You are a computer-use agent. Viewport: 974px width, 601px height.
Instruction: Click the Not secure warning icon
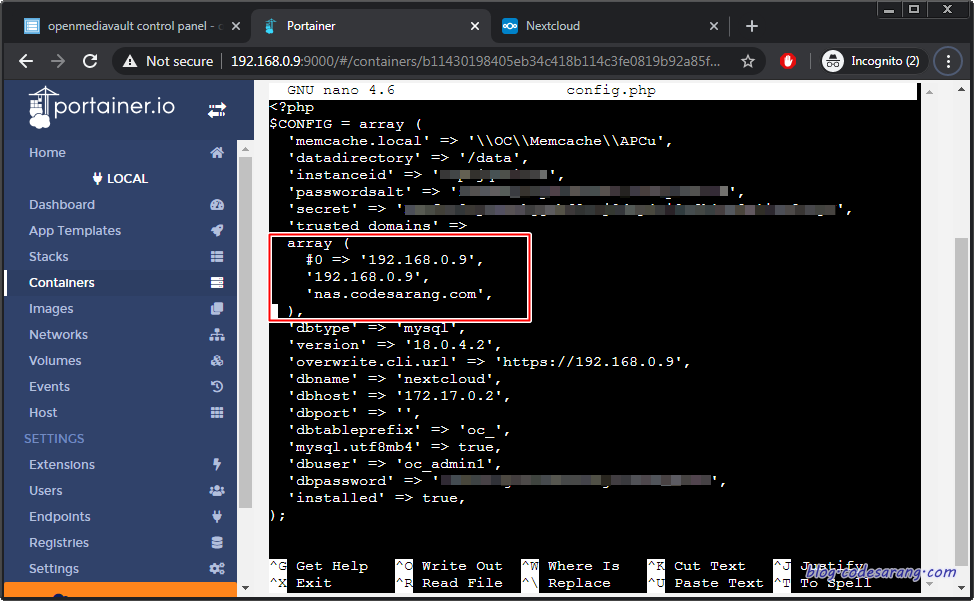[130, 61]
